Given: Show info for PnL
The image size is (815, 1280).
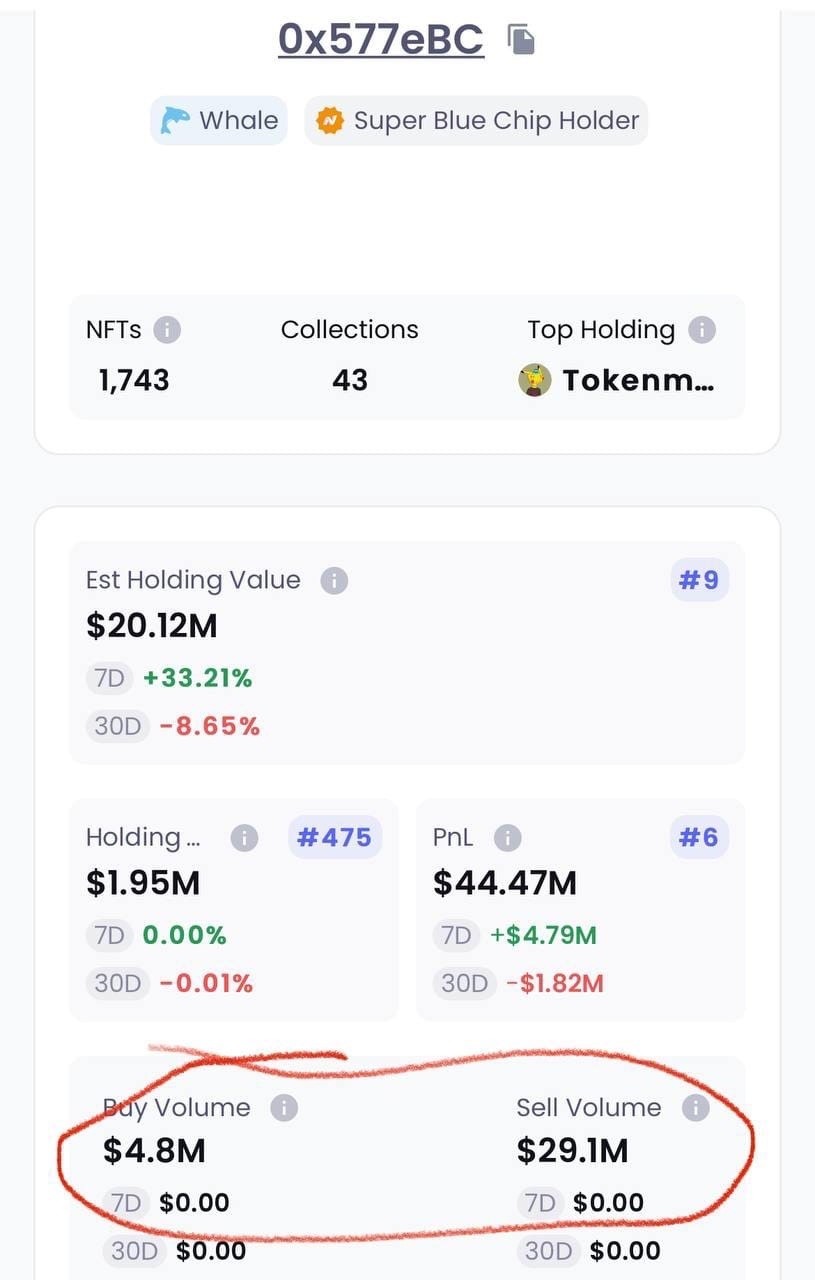Looking at the screenshot, I should tap(507, 837).
